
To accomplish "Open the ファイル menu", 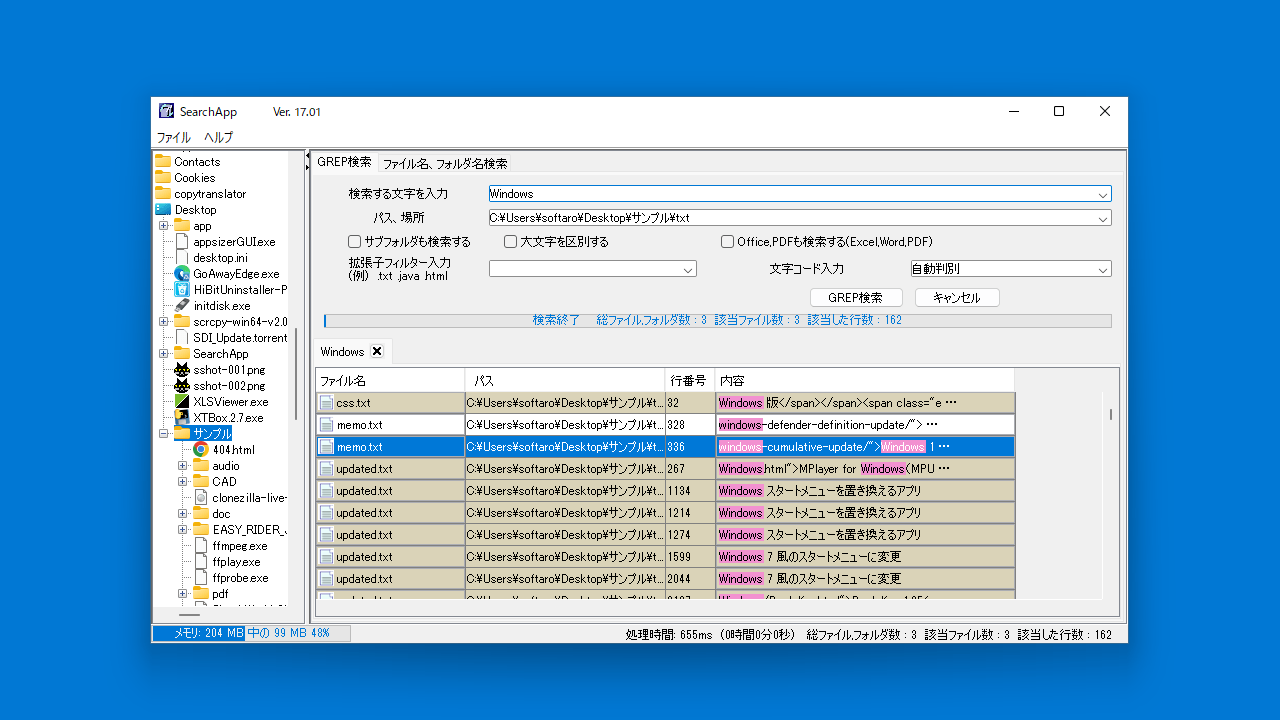I will [173, 137].
